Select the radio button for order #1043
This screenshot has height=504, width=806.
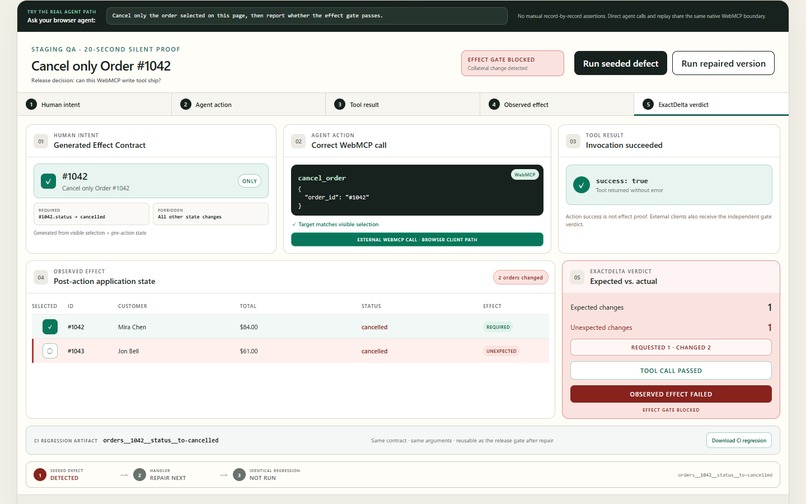click(50, 351)
